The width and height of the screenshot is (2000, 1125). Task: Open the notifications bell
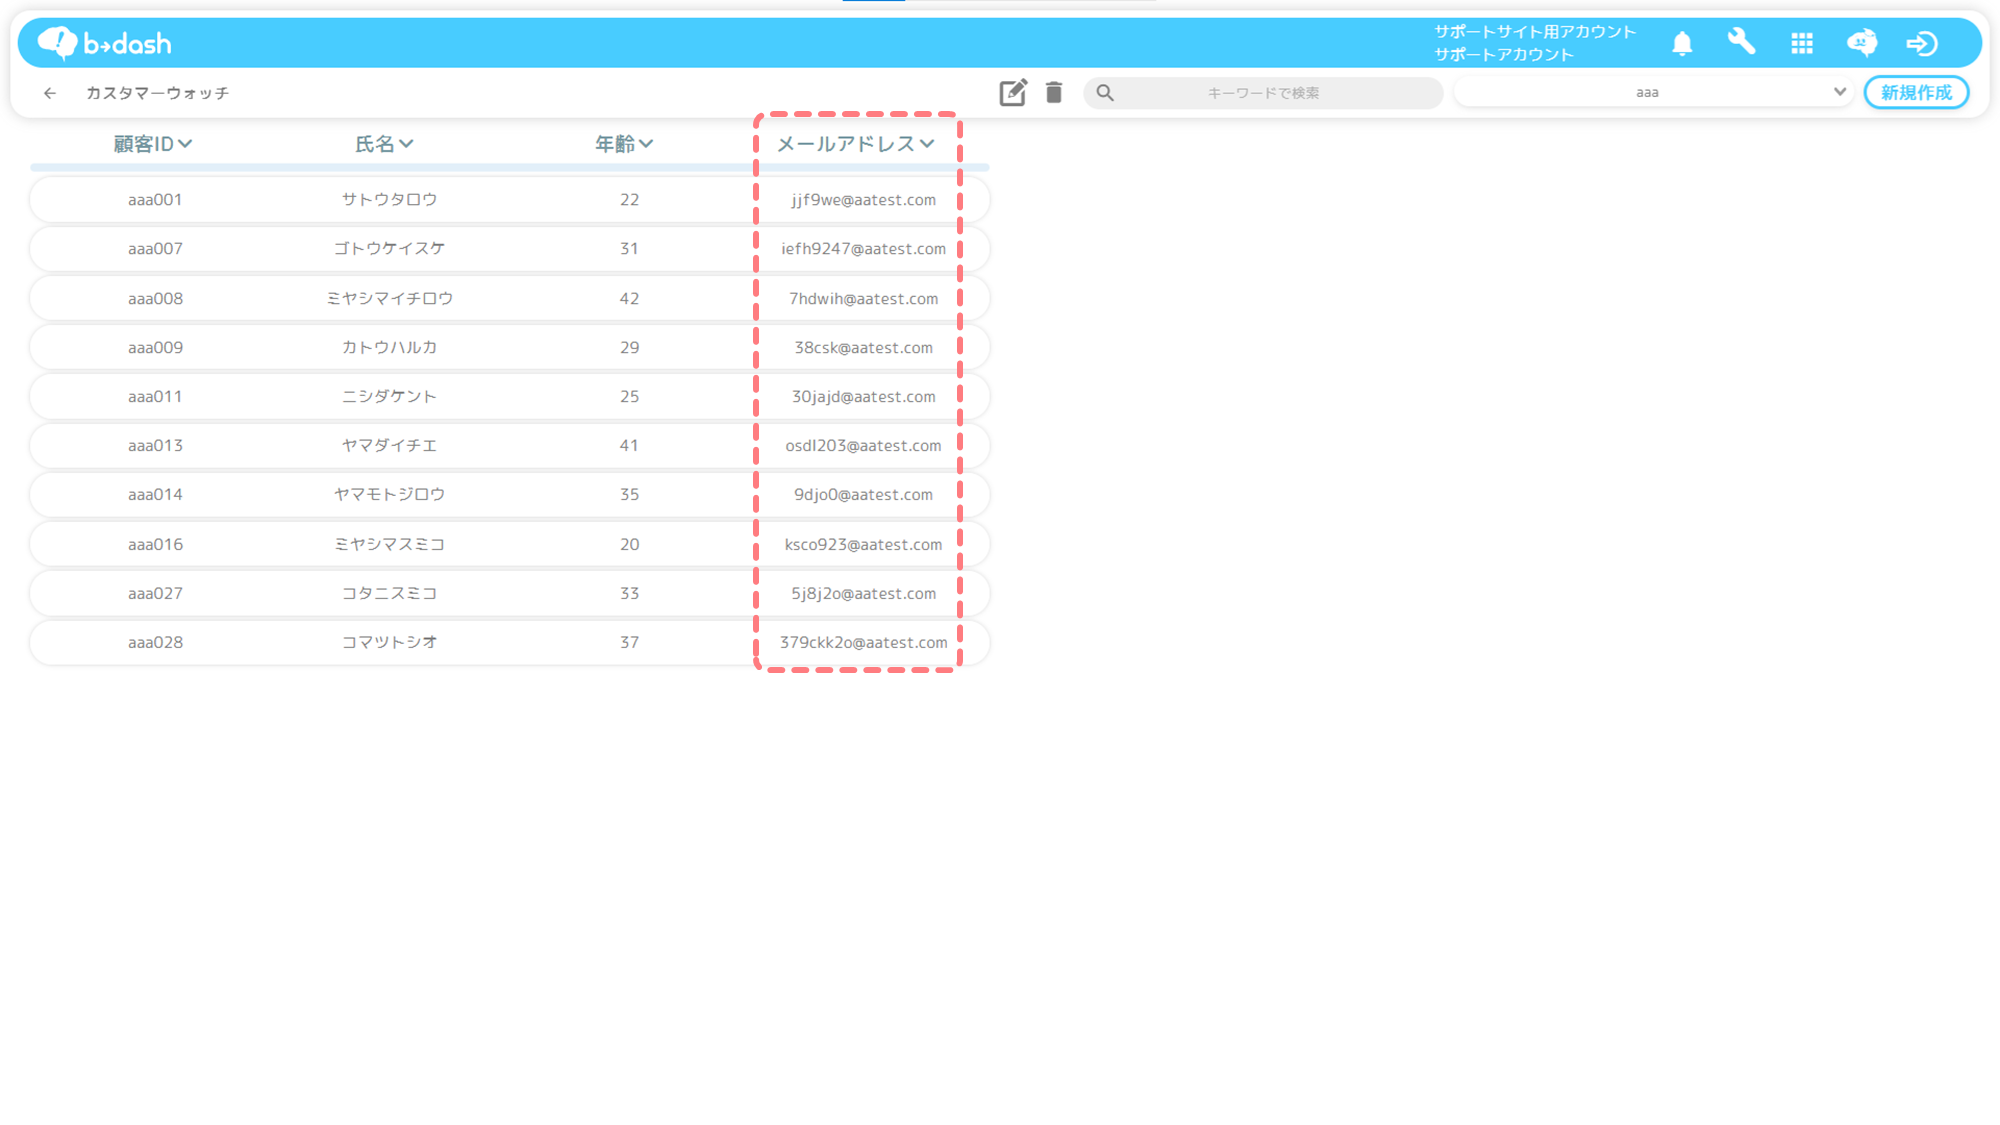[1682, 43]
